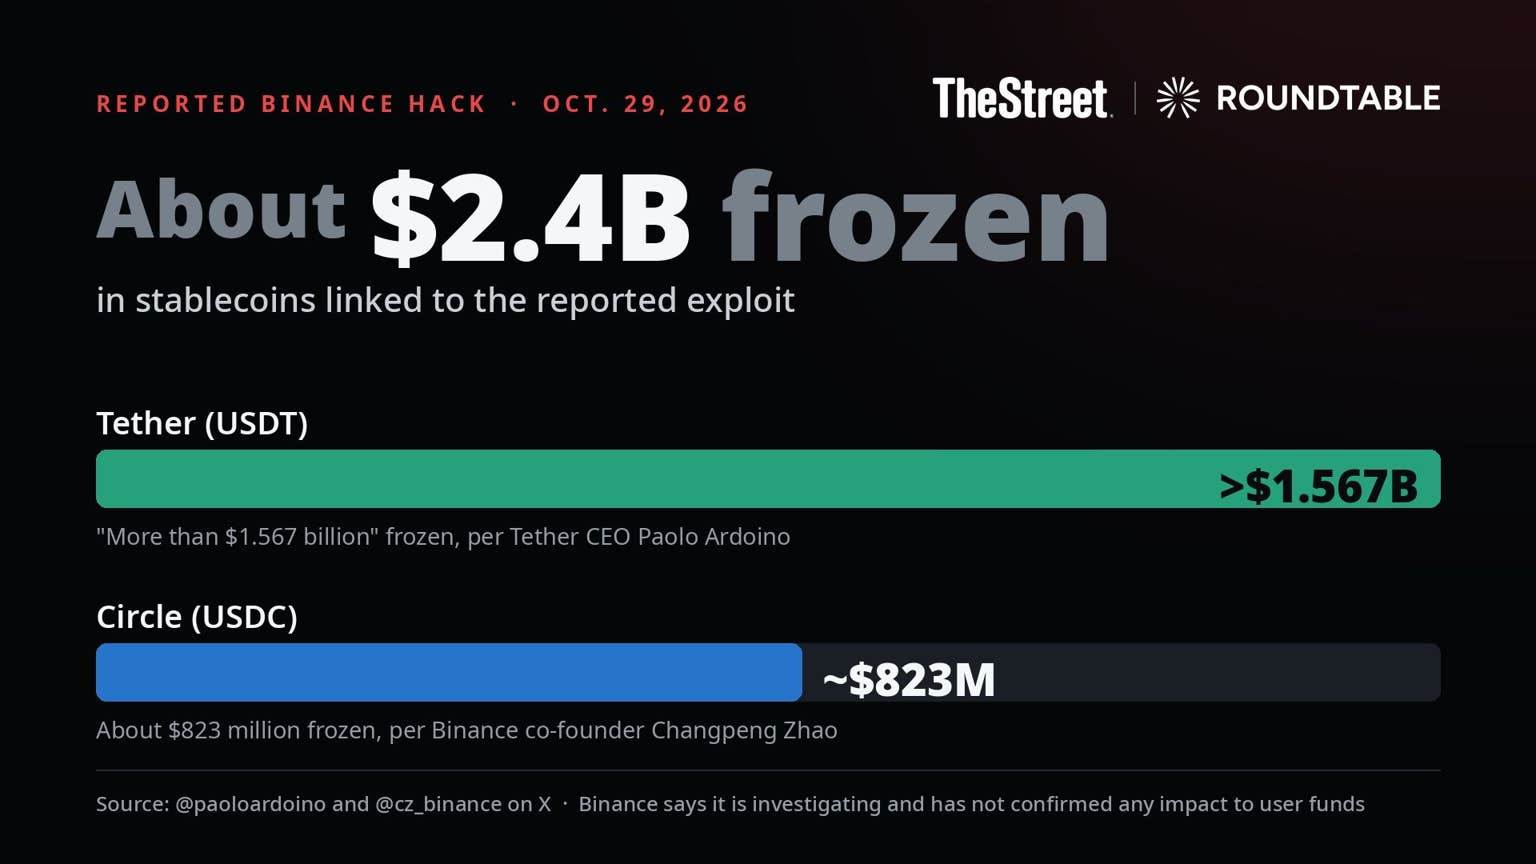1536x864 pixels.
Task: Click the $2.4B headline figure
Action: pyautogui.click(x=530, y=218)
